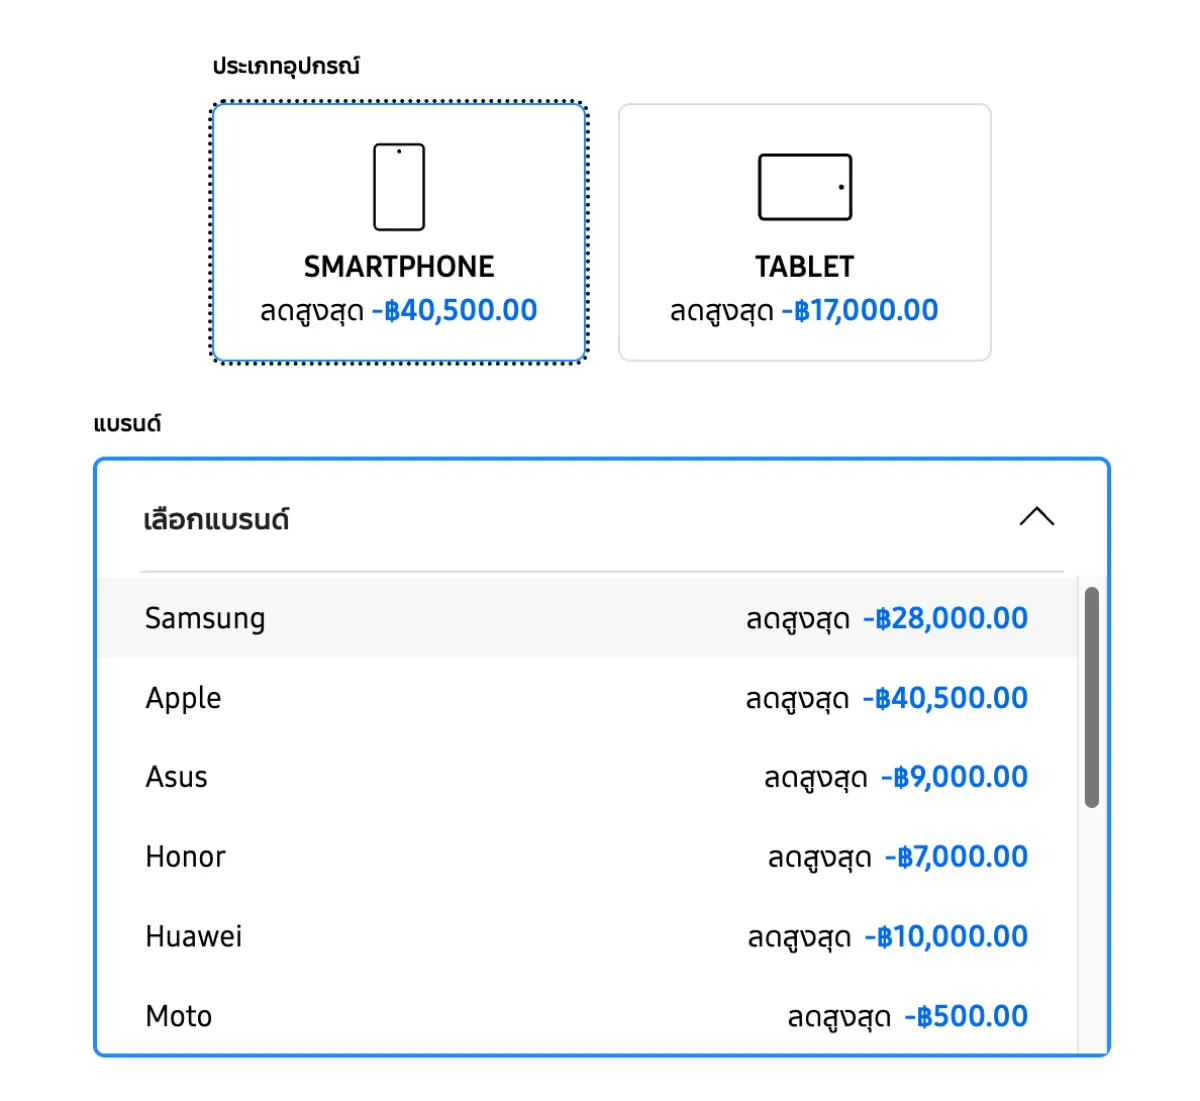Click the -฿10,000.00 value in the Huawei row
Viewport: 1200px width, 1101px height.
[x=946, y=937]
